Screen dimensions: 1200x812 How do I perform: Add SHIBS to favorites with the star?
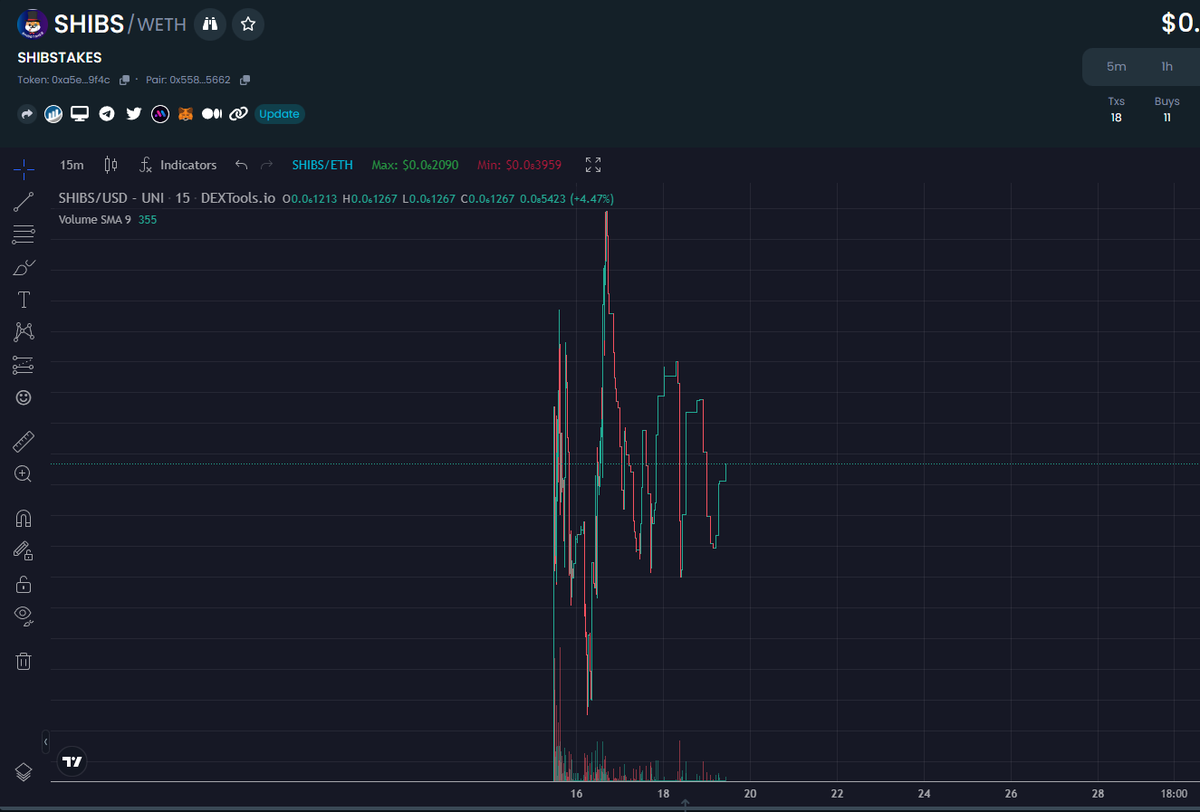point(248,23)
